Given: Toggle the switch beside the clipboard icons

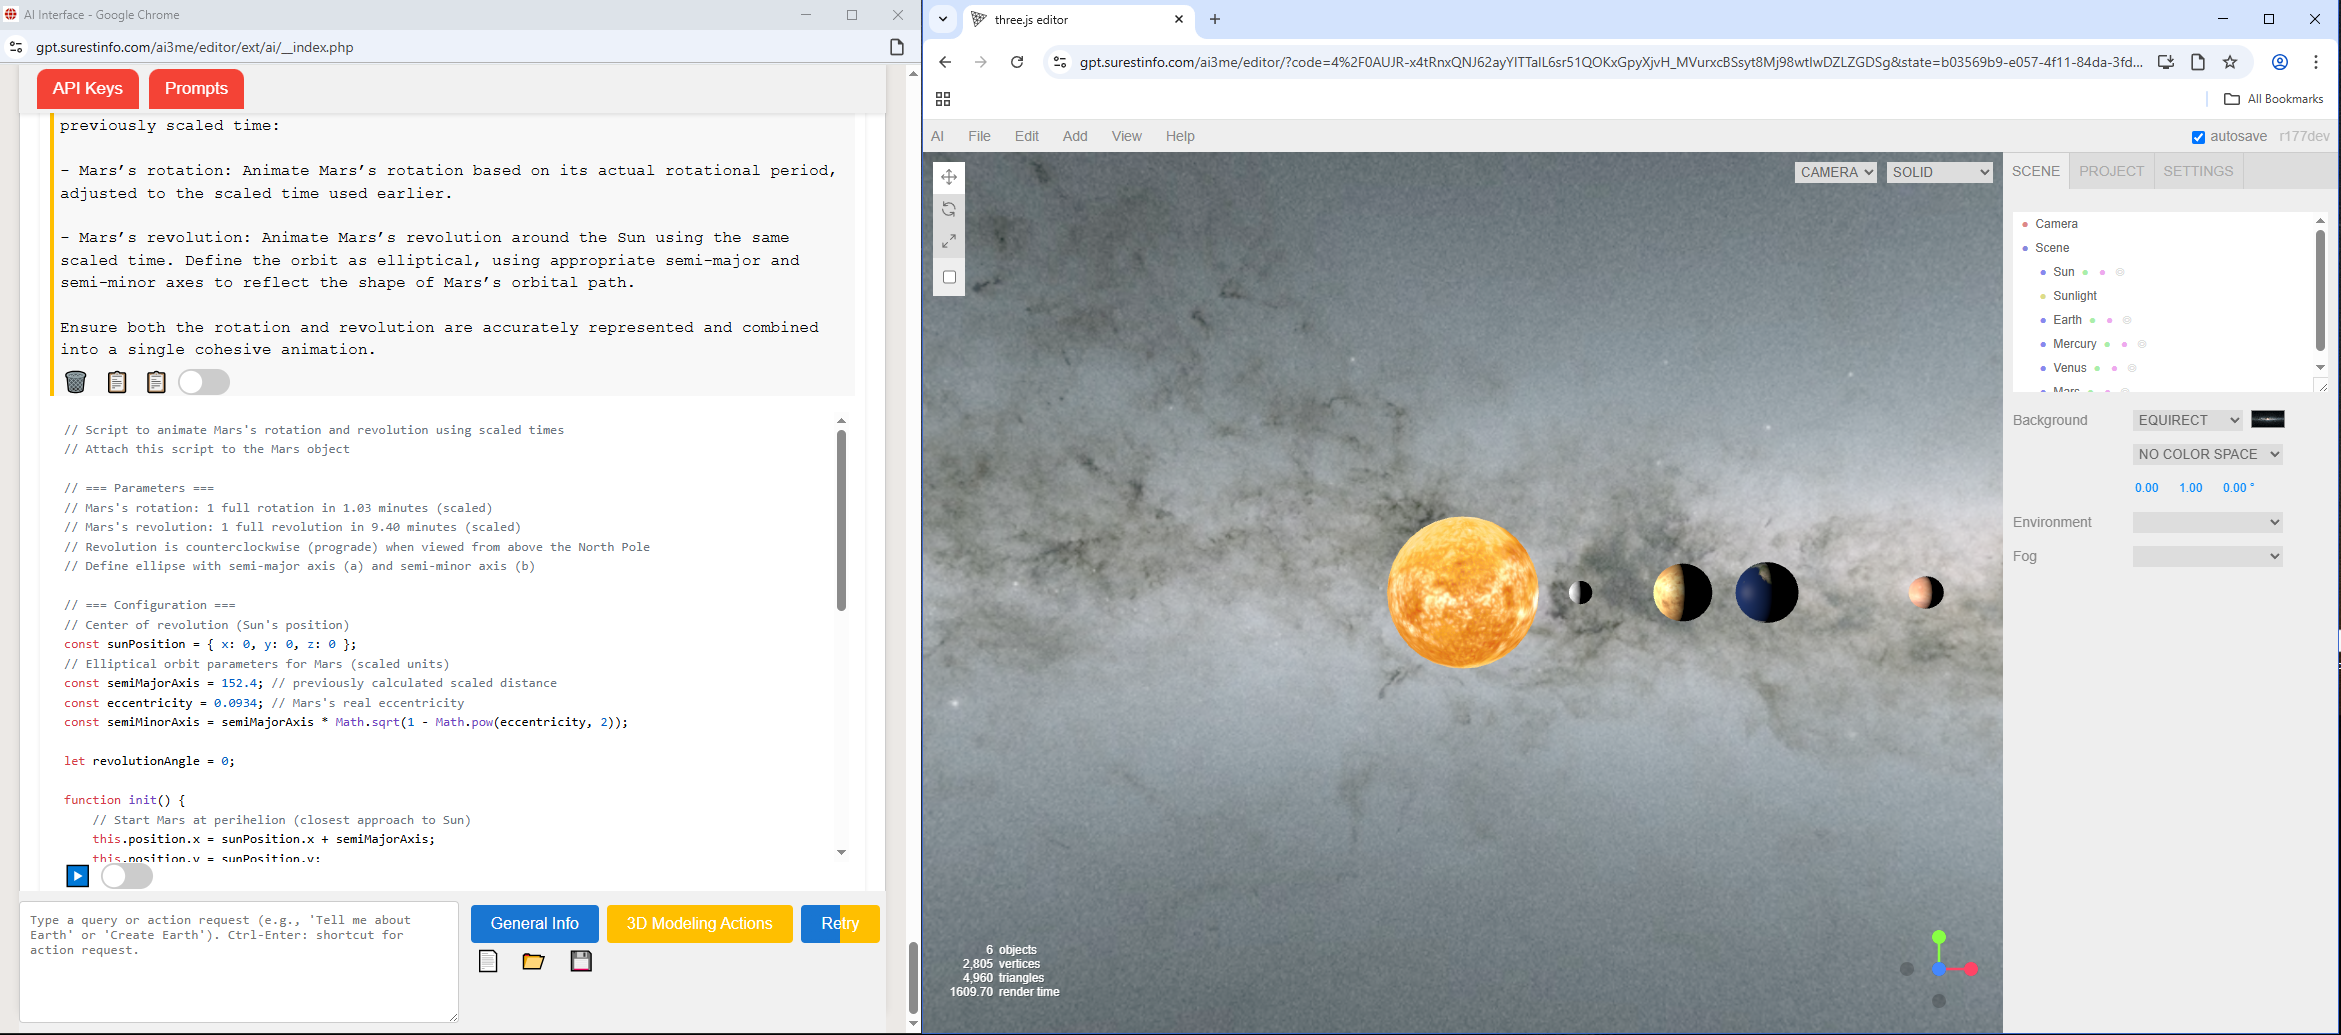Looking at the screenshot, I should pos(204,382).
